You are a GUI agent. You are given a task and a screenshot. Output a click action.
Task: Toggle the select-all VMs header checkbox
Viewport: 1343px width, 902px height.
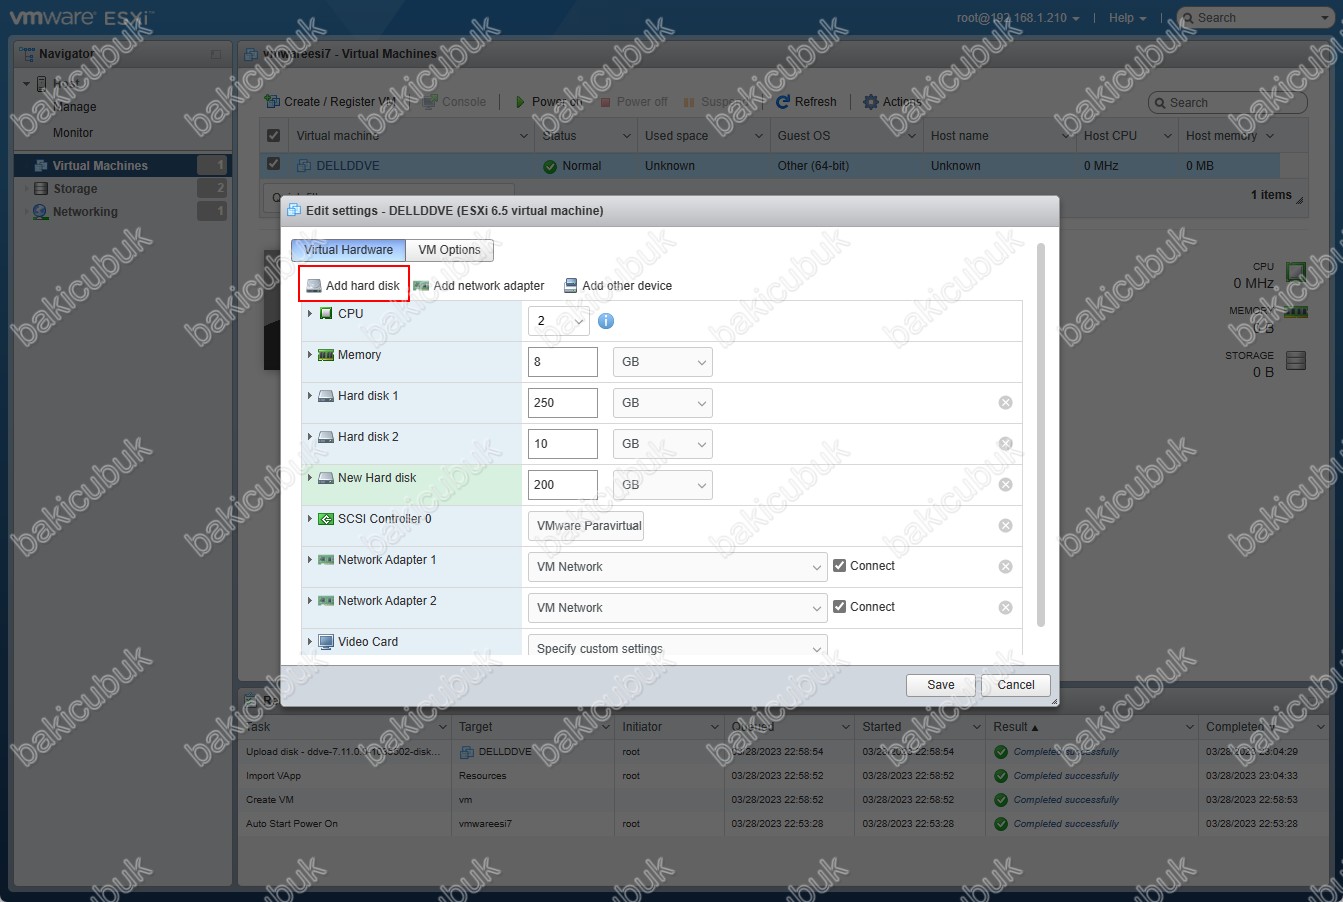[x=273, y=135]
